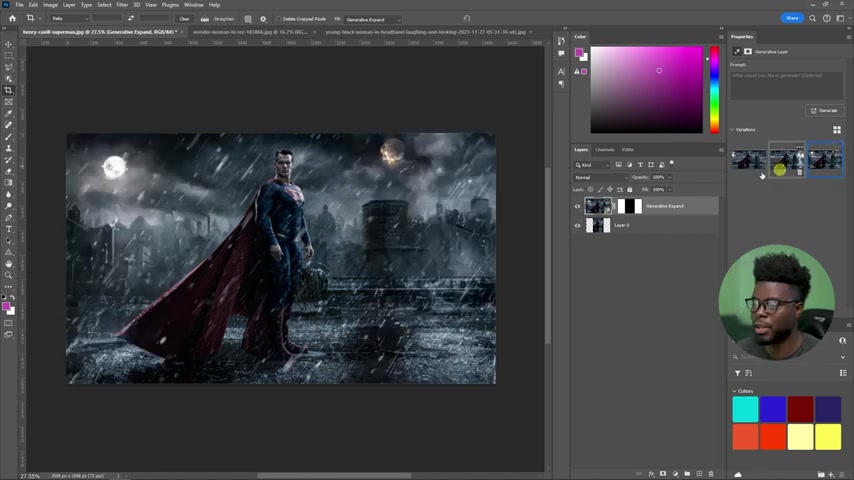This screenshot has height=480, width=854.
Task: Select the Hand tool
Action: pos(8,264)
